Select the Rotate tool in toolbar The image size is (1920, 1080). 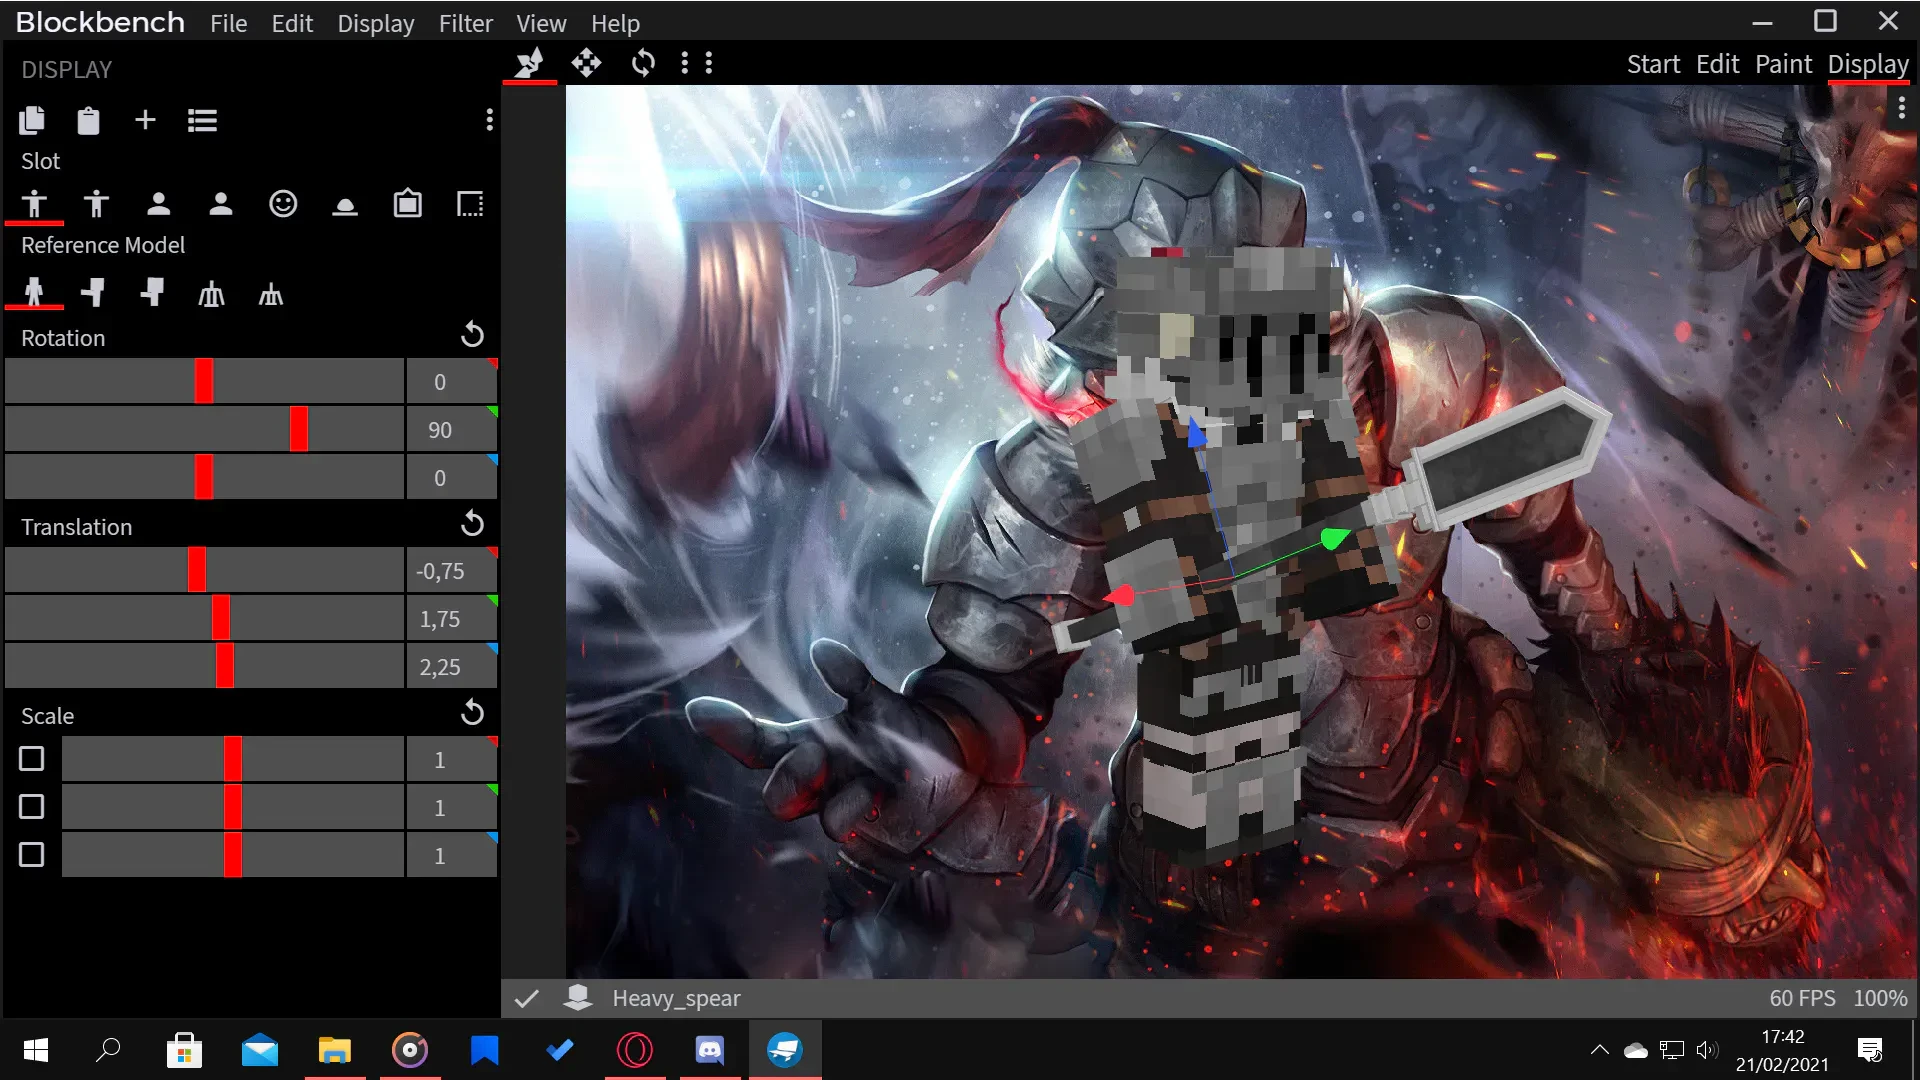pyautogui.click(x=643, y=63)
